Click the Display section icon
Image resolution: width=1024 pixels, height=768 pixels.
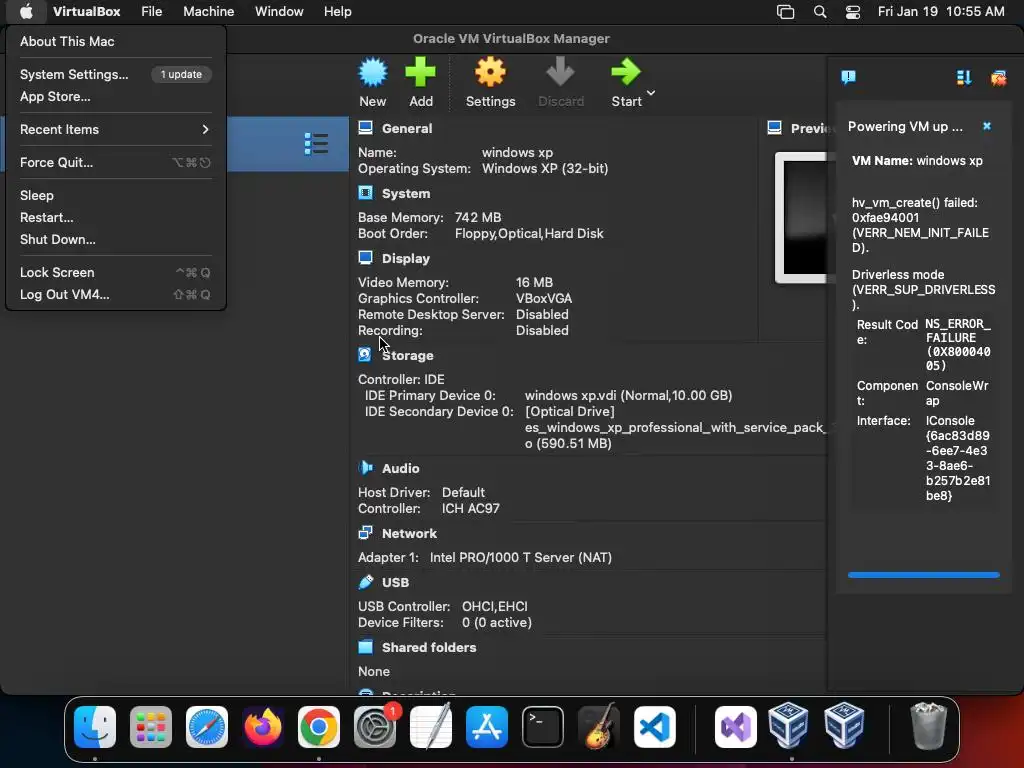tap(366, 258)
